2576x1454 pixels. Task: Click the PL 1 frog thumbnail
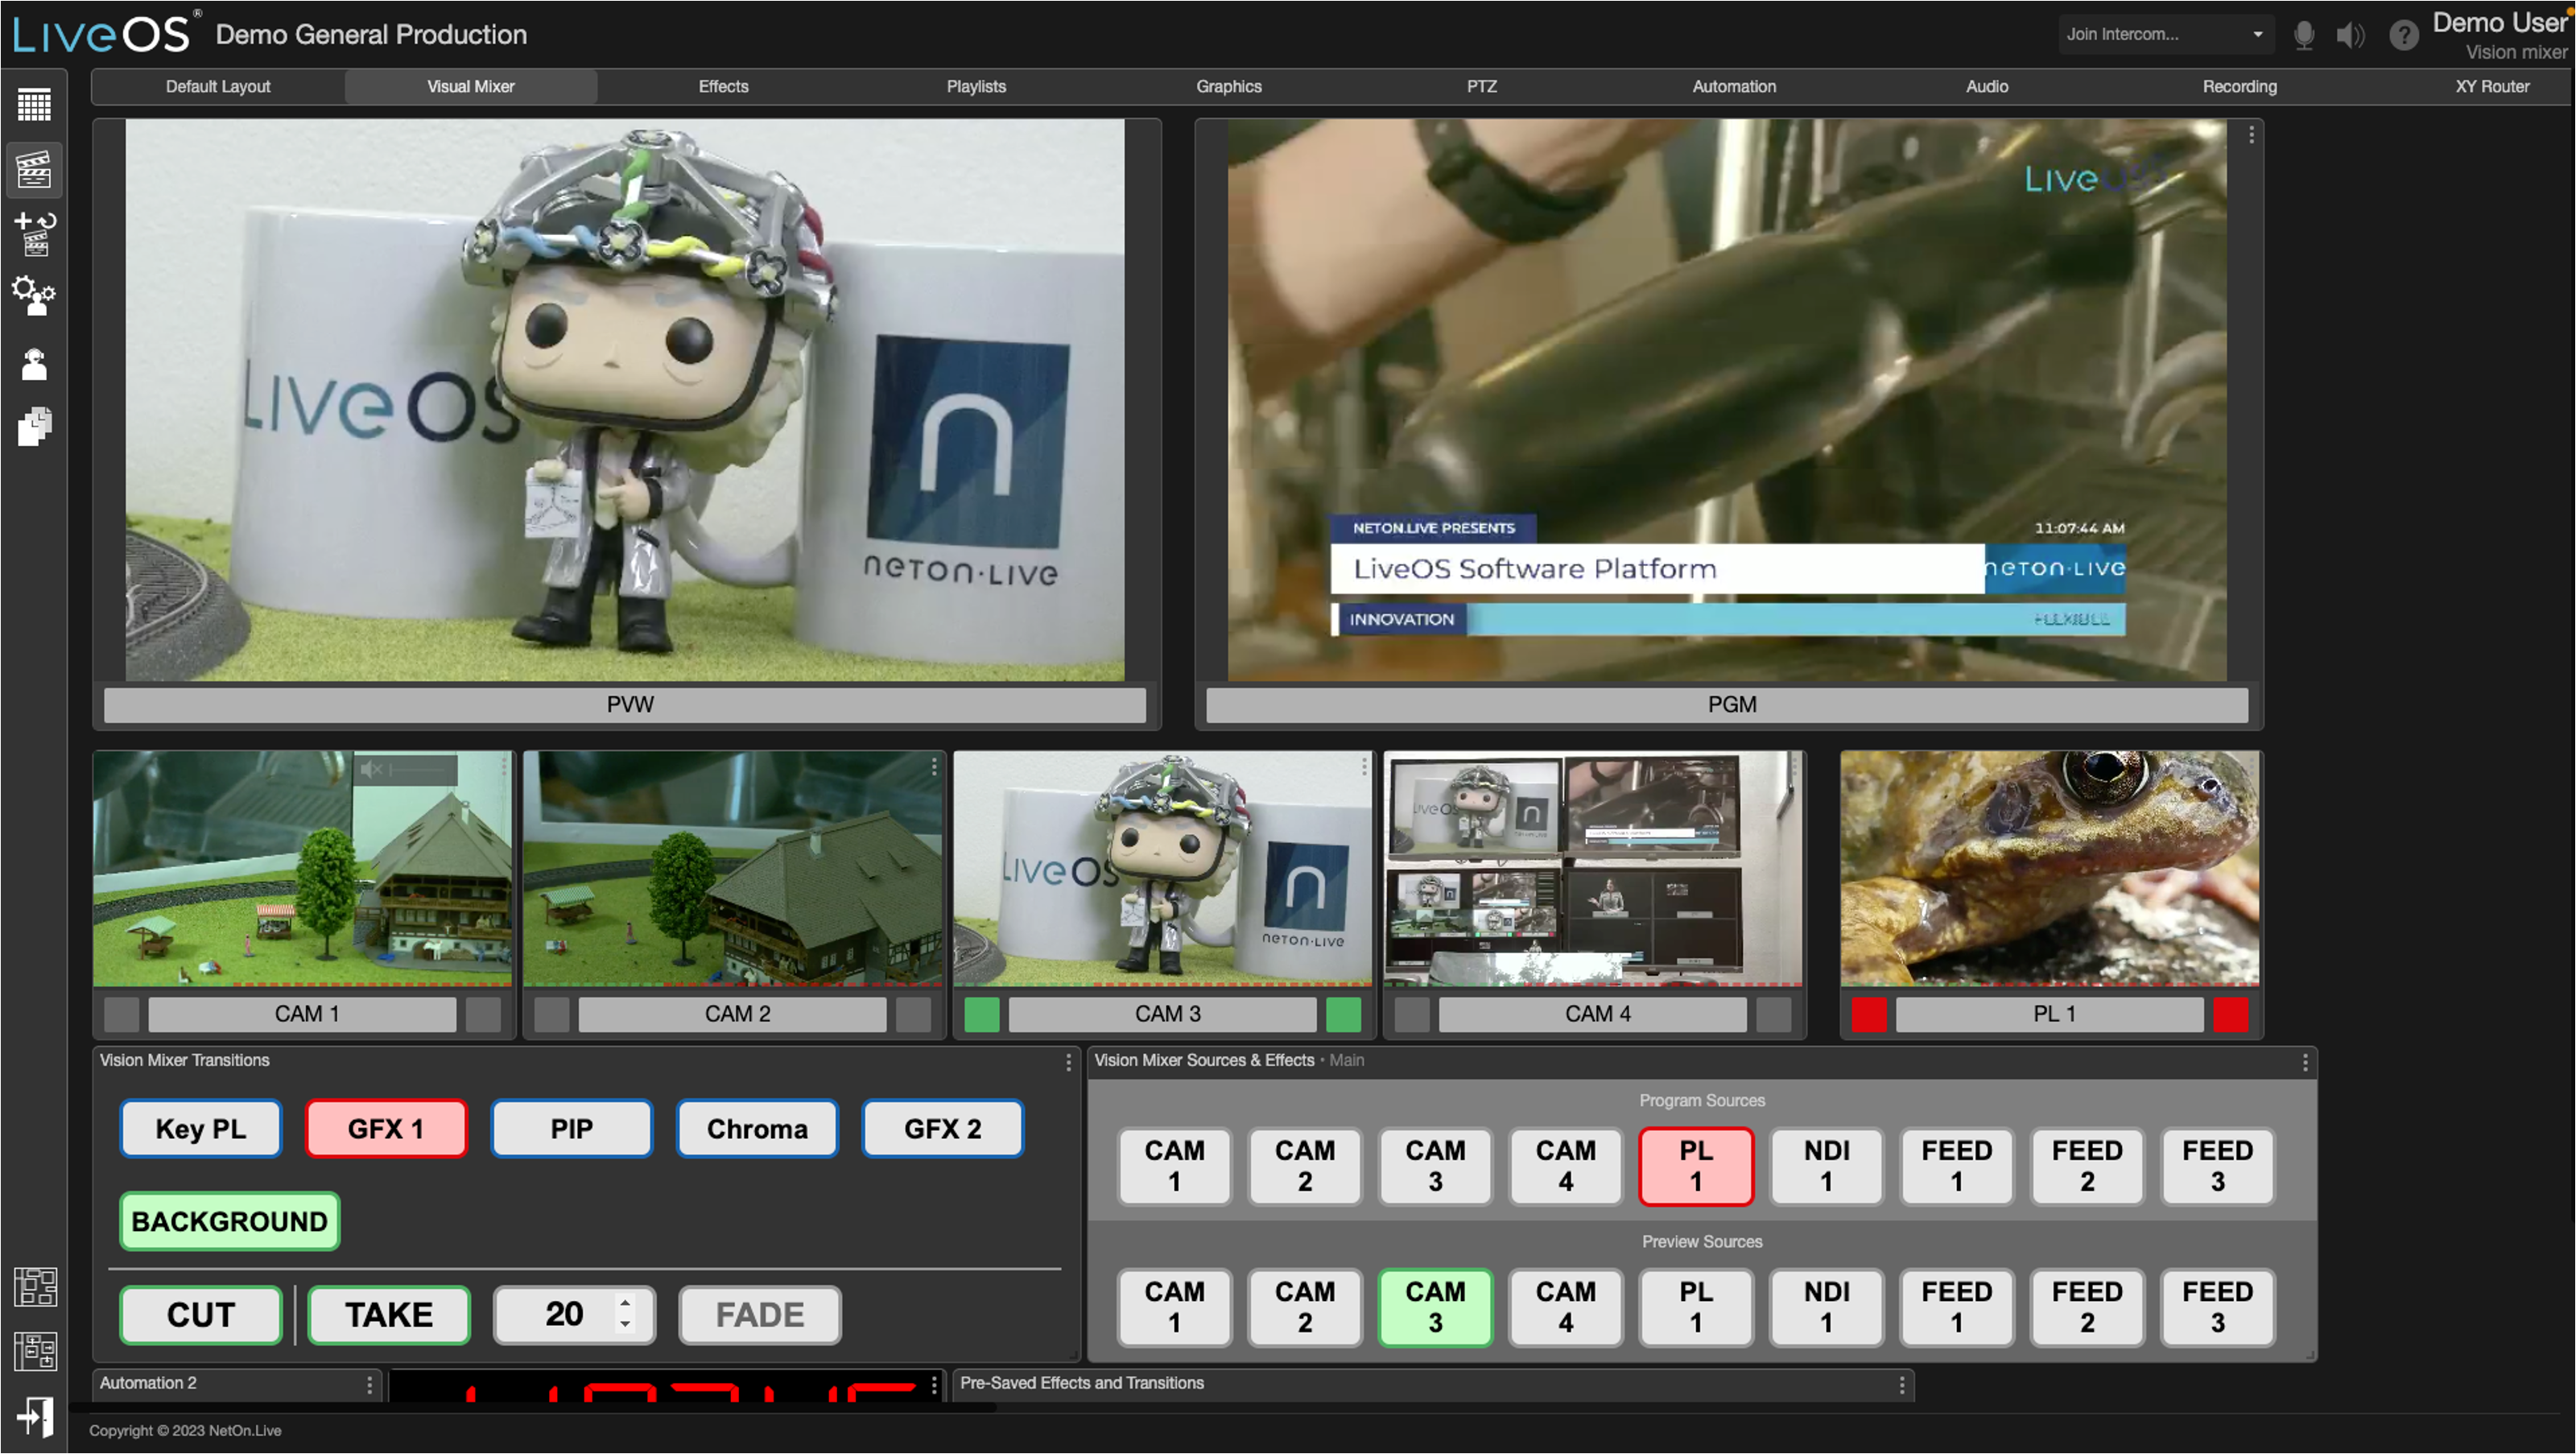click(x=2050, y=868)
